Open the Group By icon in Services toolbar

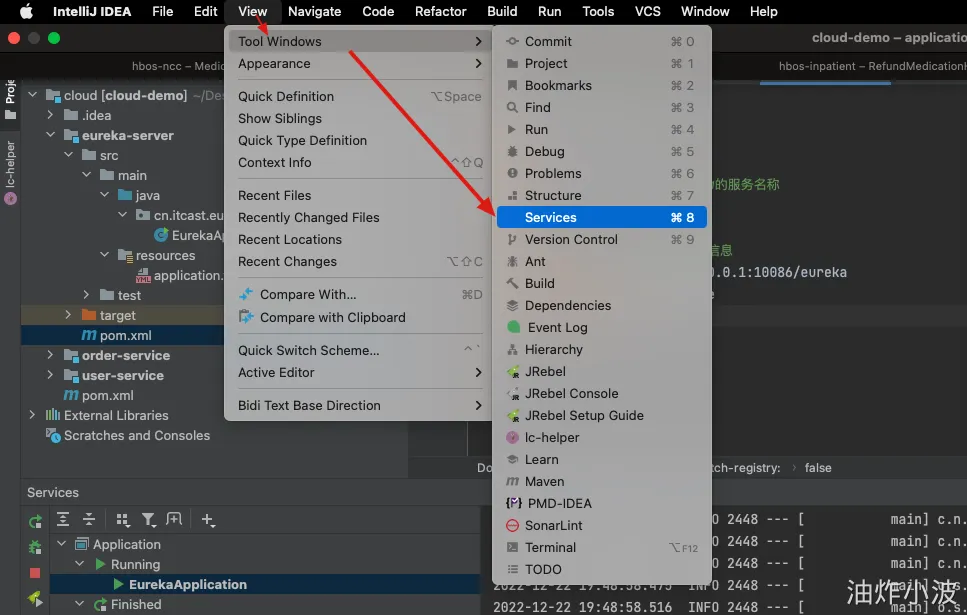123,520
